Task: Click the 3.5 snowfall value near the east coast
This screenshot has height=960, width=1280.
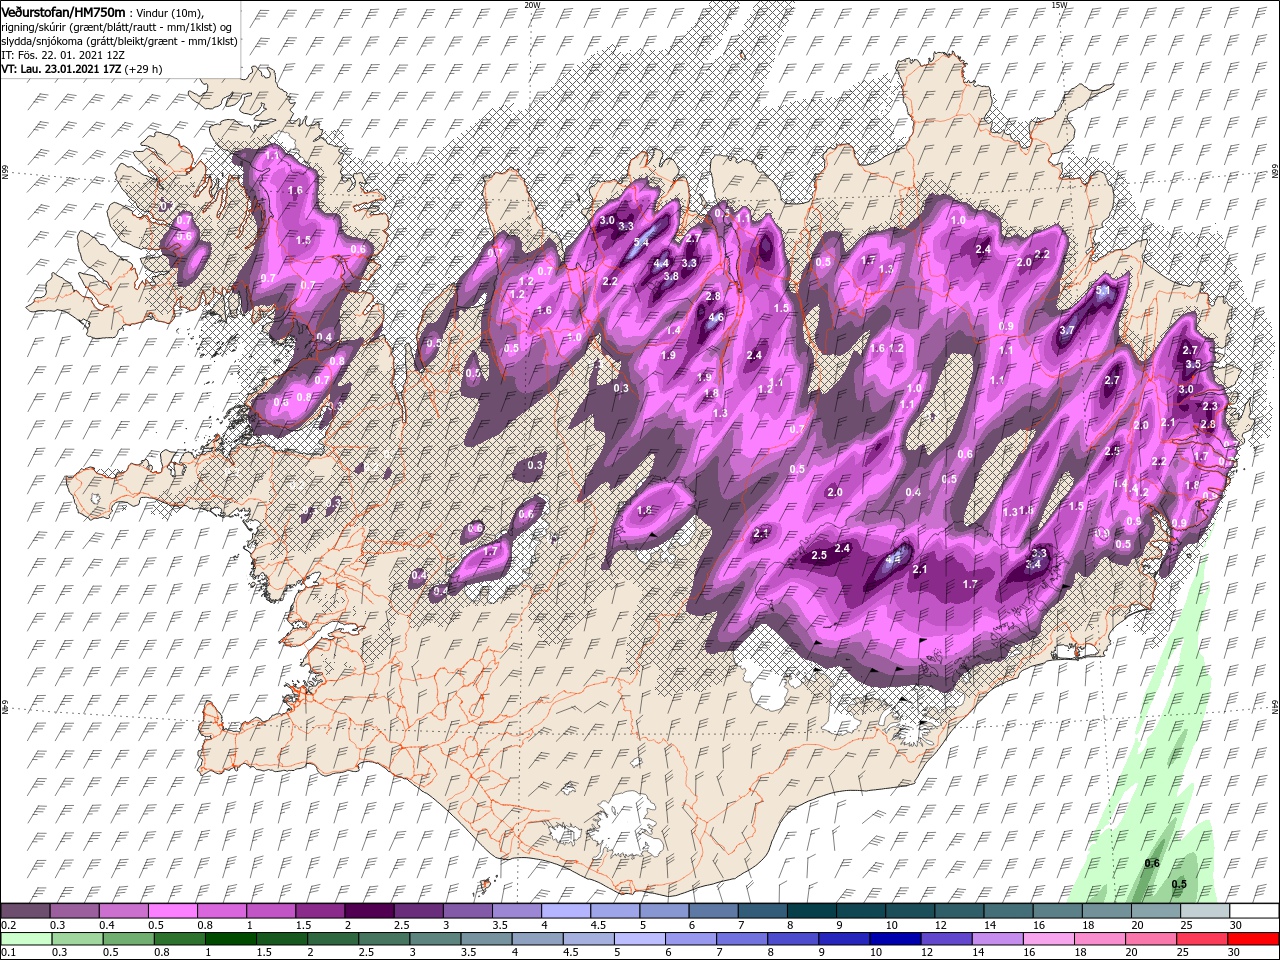Action: [x=1192, y=364]
